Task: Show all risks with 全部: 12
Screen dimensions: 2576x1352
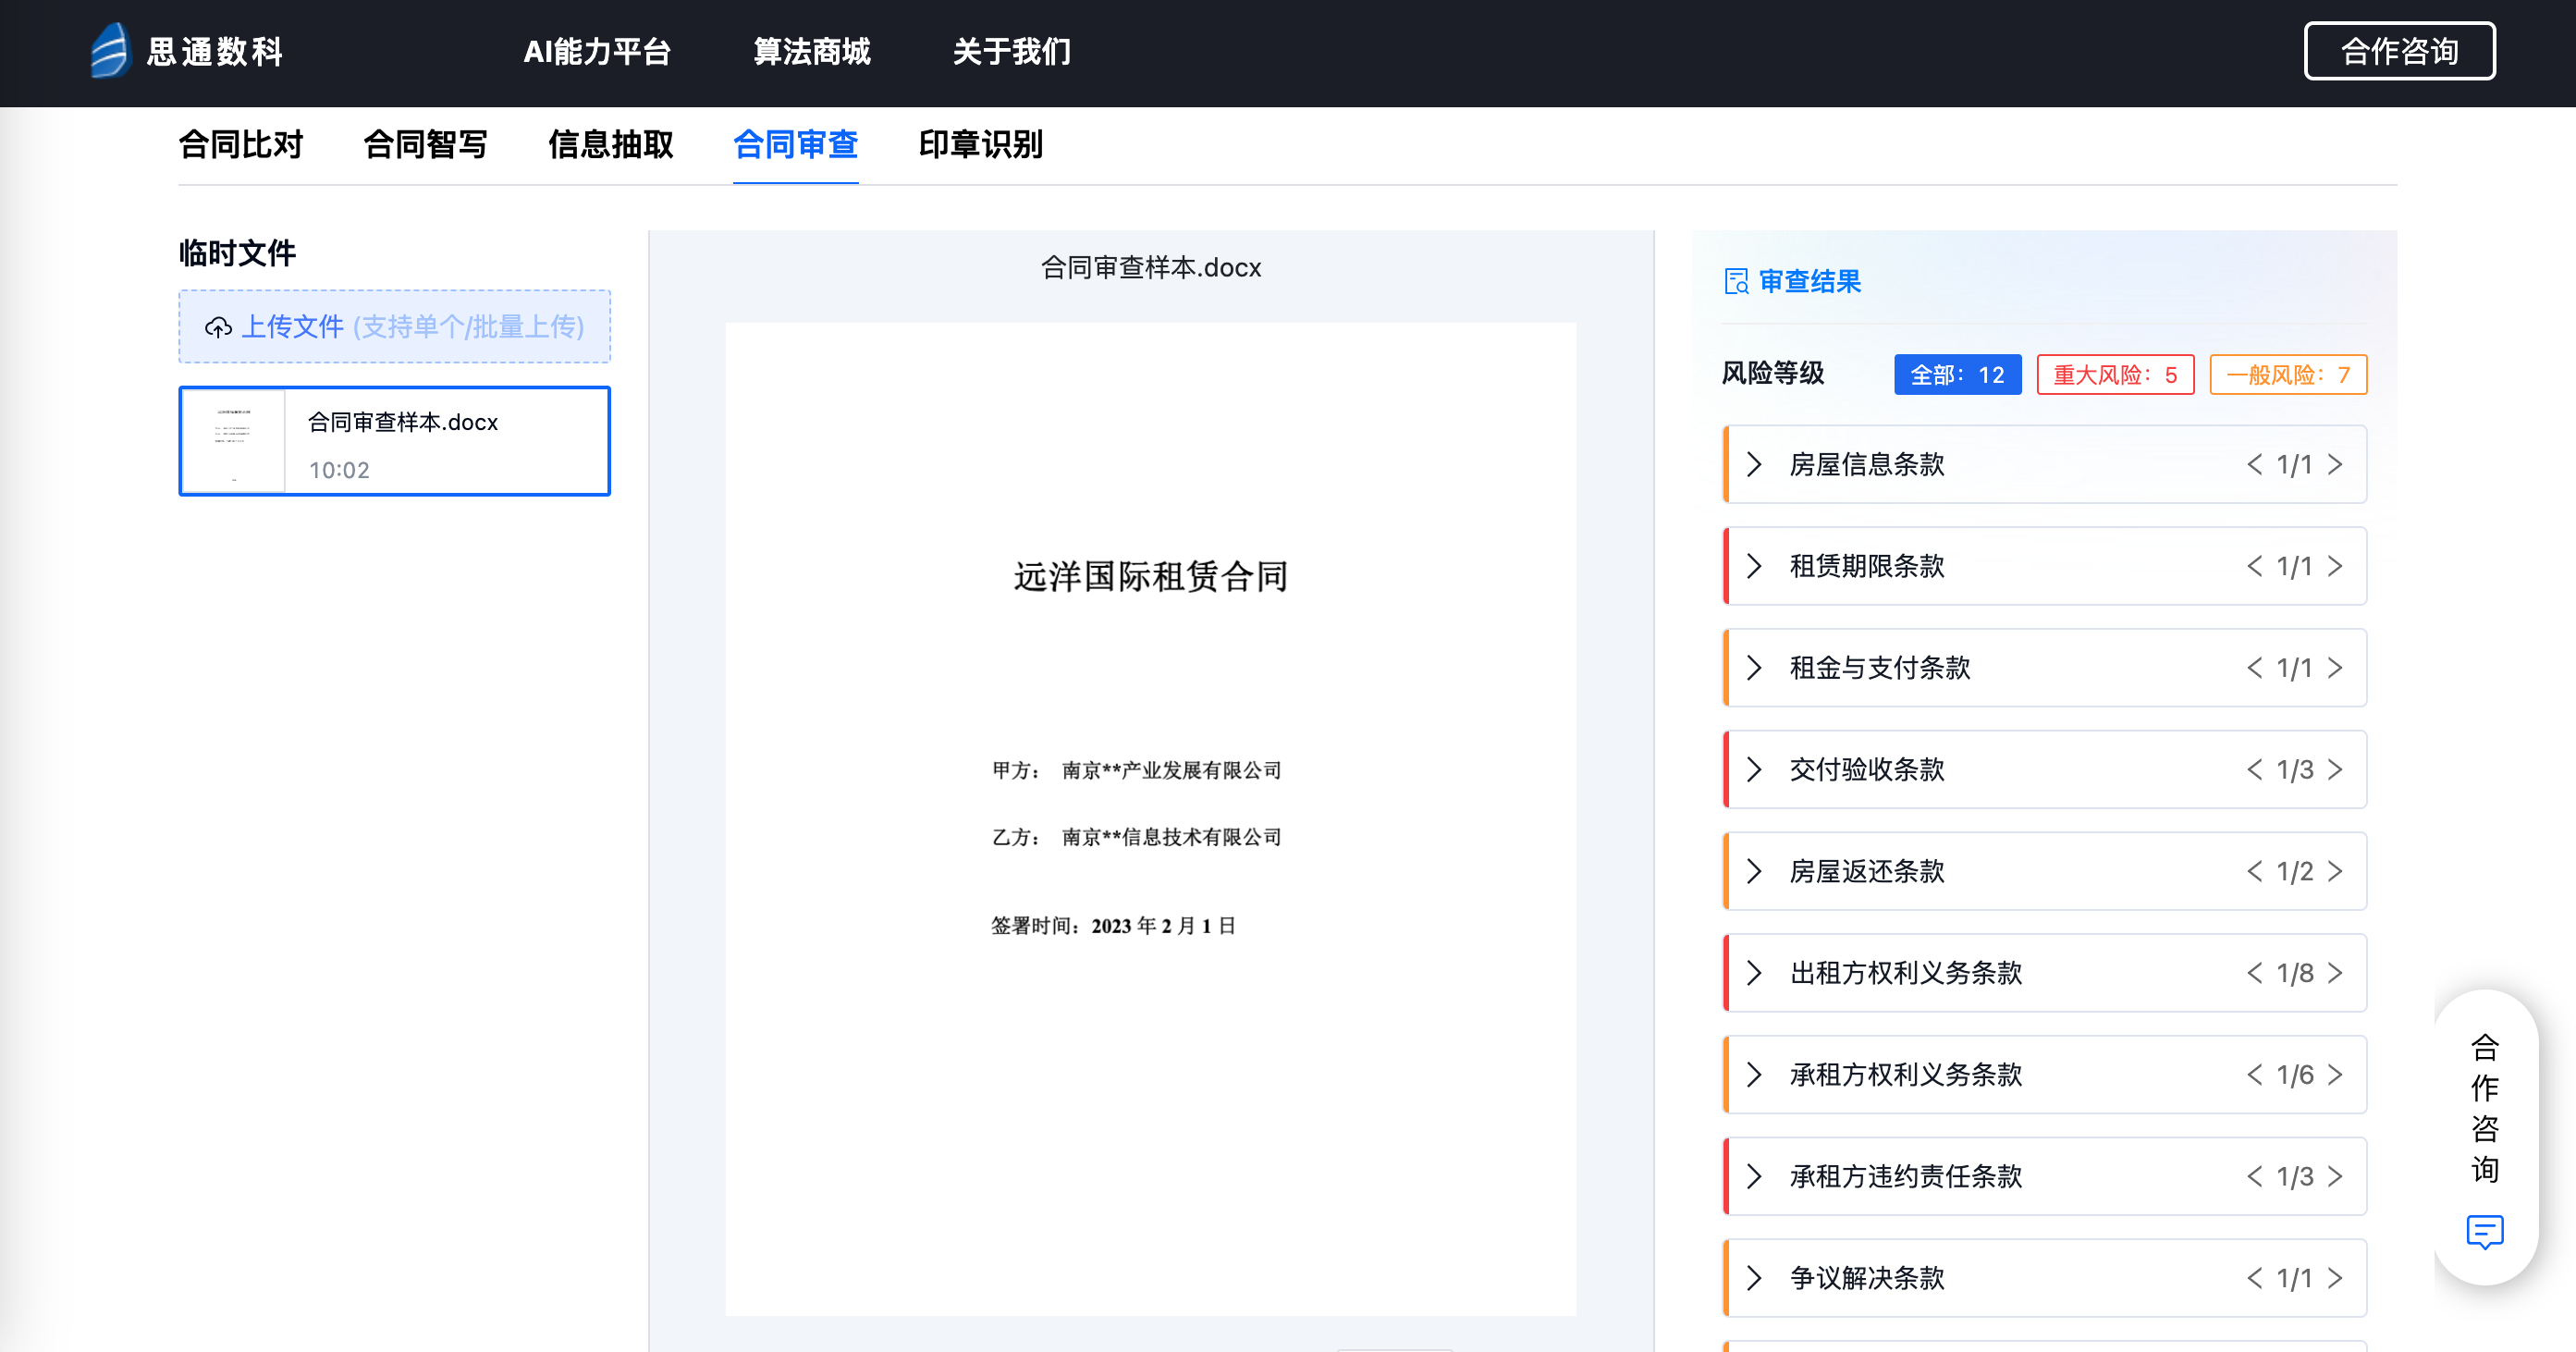Action: pos(1957,375)
